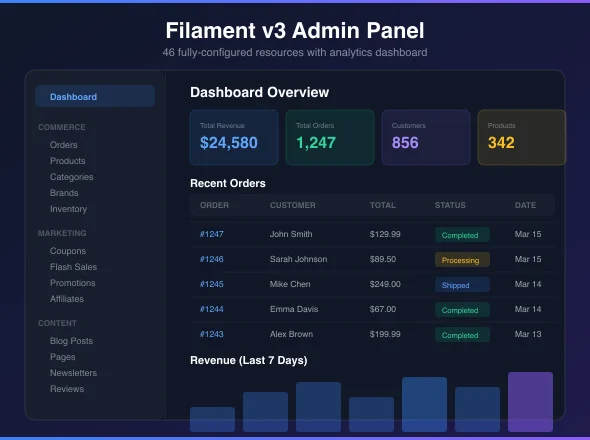Select Categories in the sidebar
Viewport: 590px width, 440px height.
71,177
